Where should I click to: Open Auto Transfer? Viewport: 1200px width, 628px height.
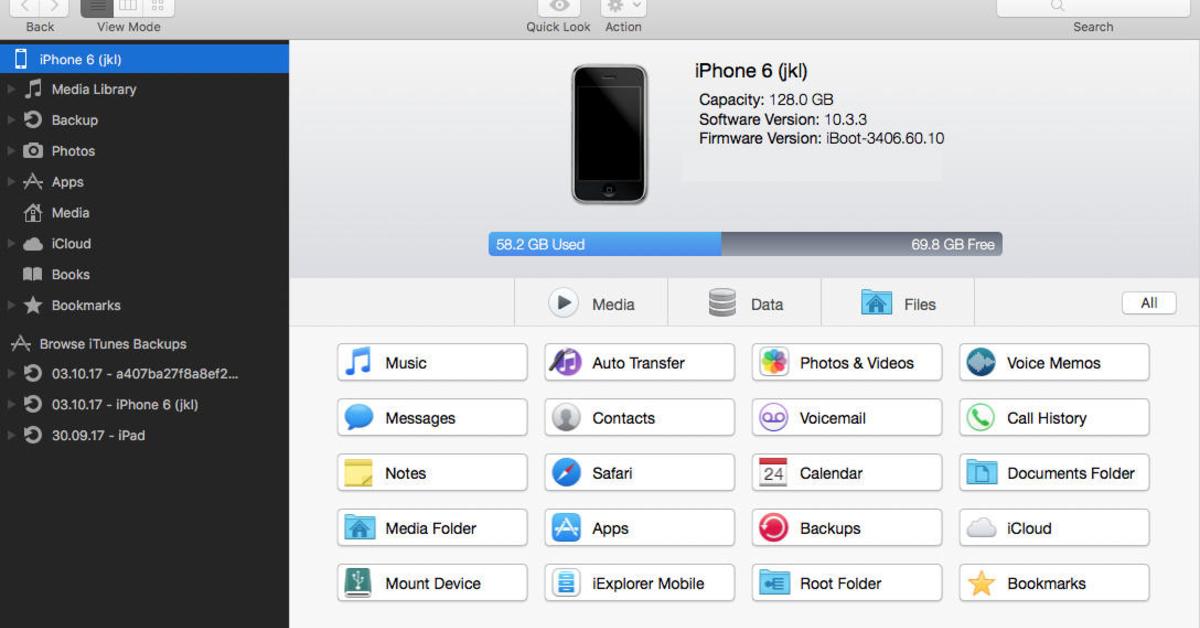click(x=639, y=363)
